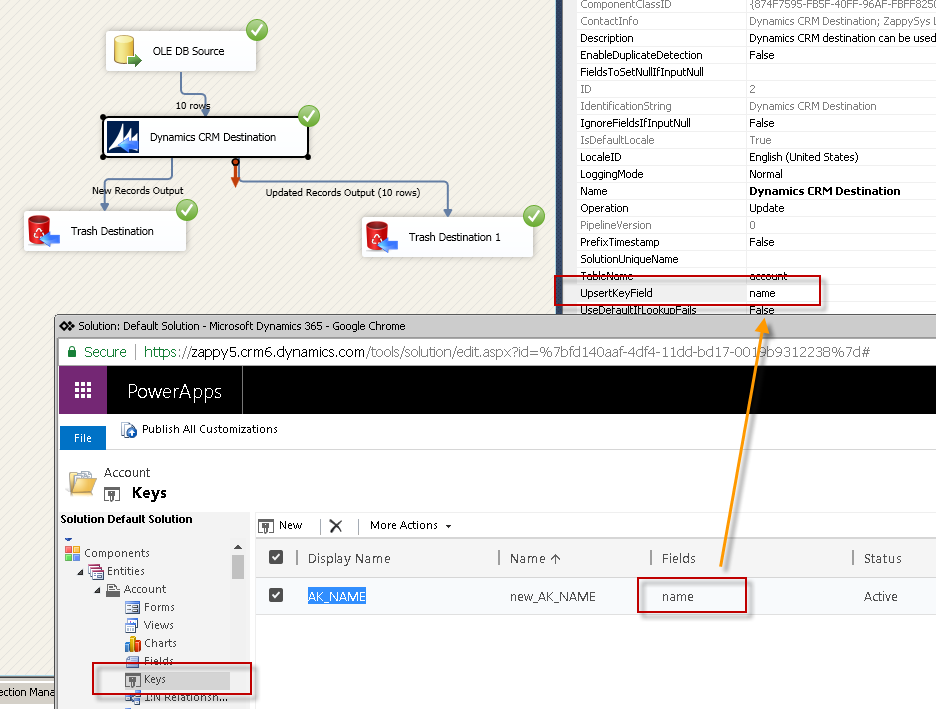Click the Entities icon in solution tree
The height and width of the screenshot is (709, 936).
click(96, 572)
